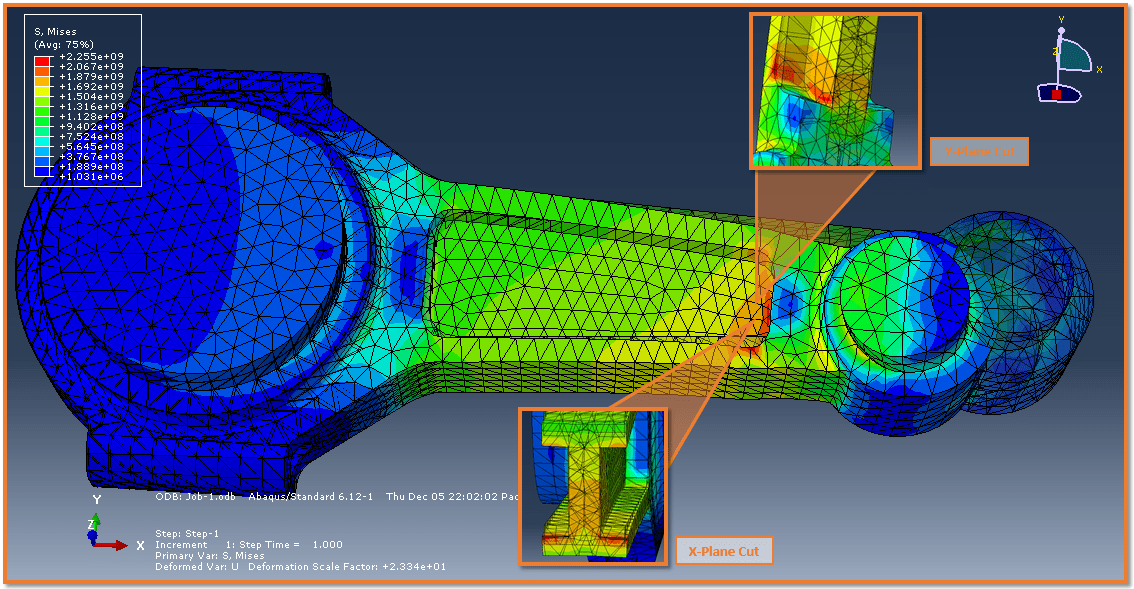The image size is (1134, 589).
Task: Click the legend value +3.767e+08
Action: (91, 156)
